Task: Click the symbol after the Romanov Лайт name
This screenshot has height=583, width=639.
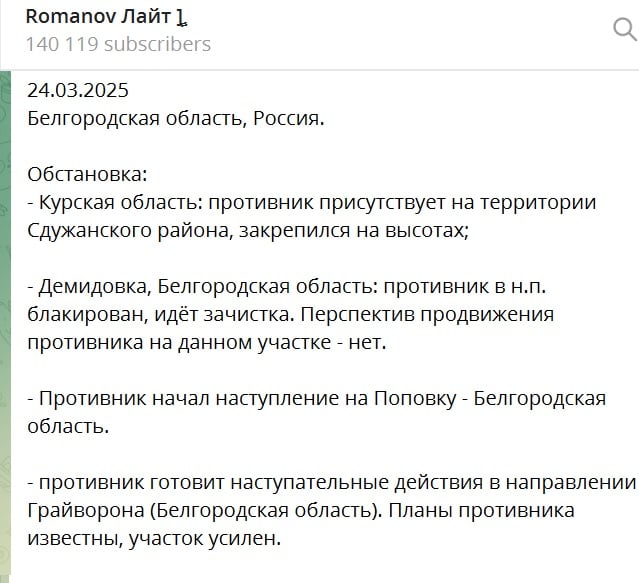Action: 182,18
